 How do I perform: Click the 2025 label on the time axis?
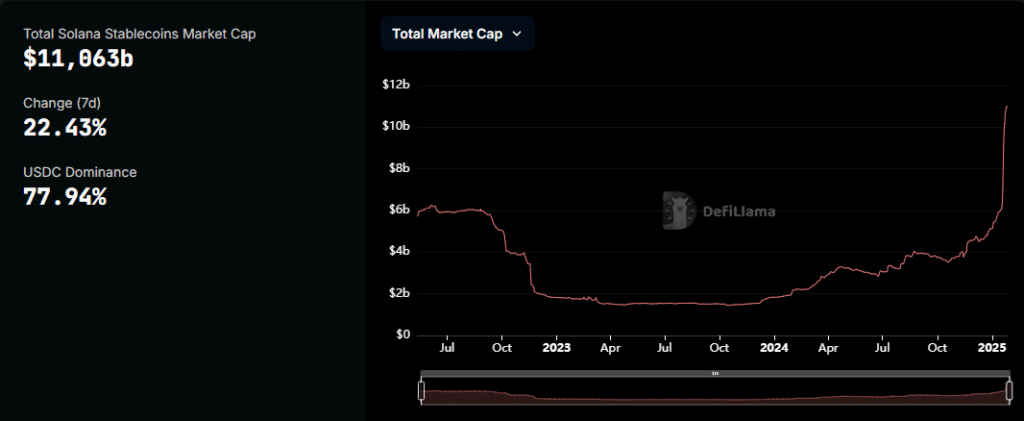(992, 348)
